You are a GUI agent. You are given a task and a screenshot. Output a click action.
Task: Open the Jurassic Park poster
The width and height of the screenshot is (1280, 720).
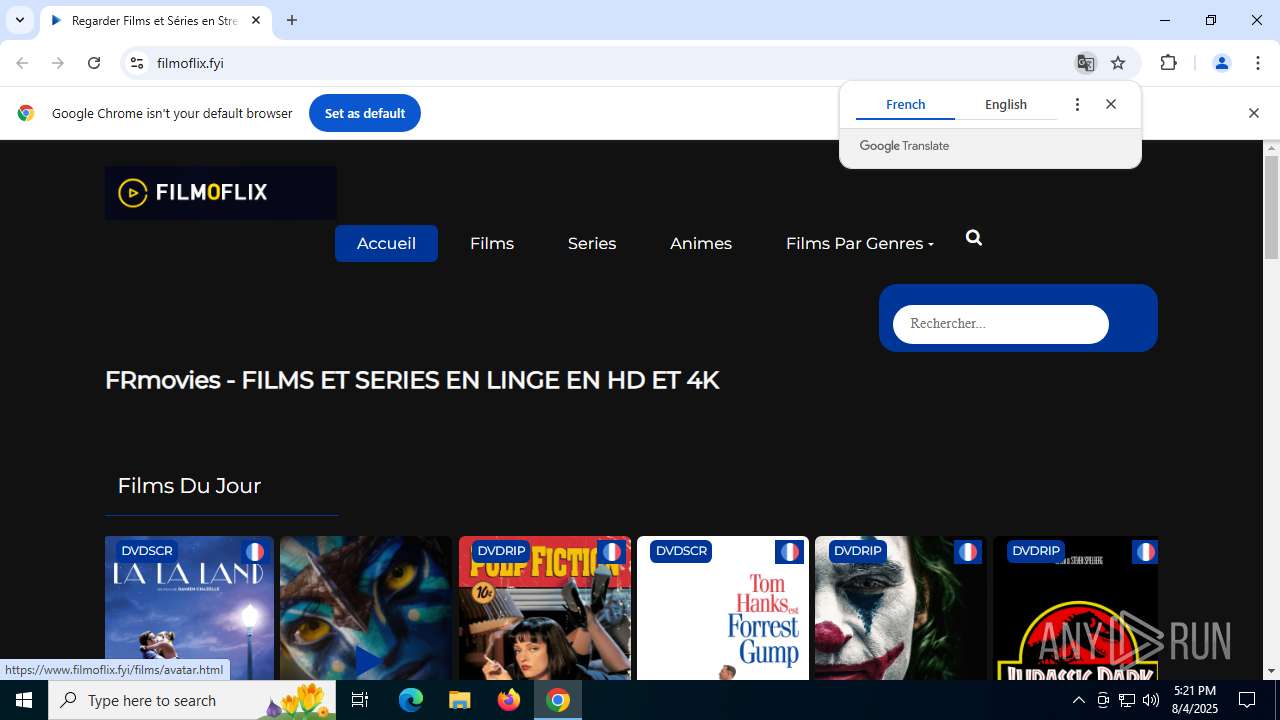point(1075,608)
